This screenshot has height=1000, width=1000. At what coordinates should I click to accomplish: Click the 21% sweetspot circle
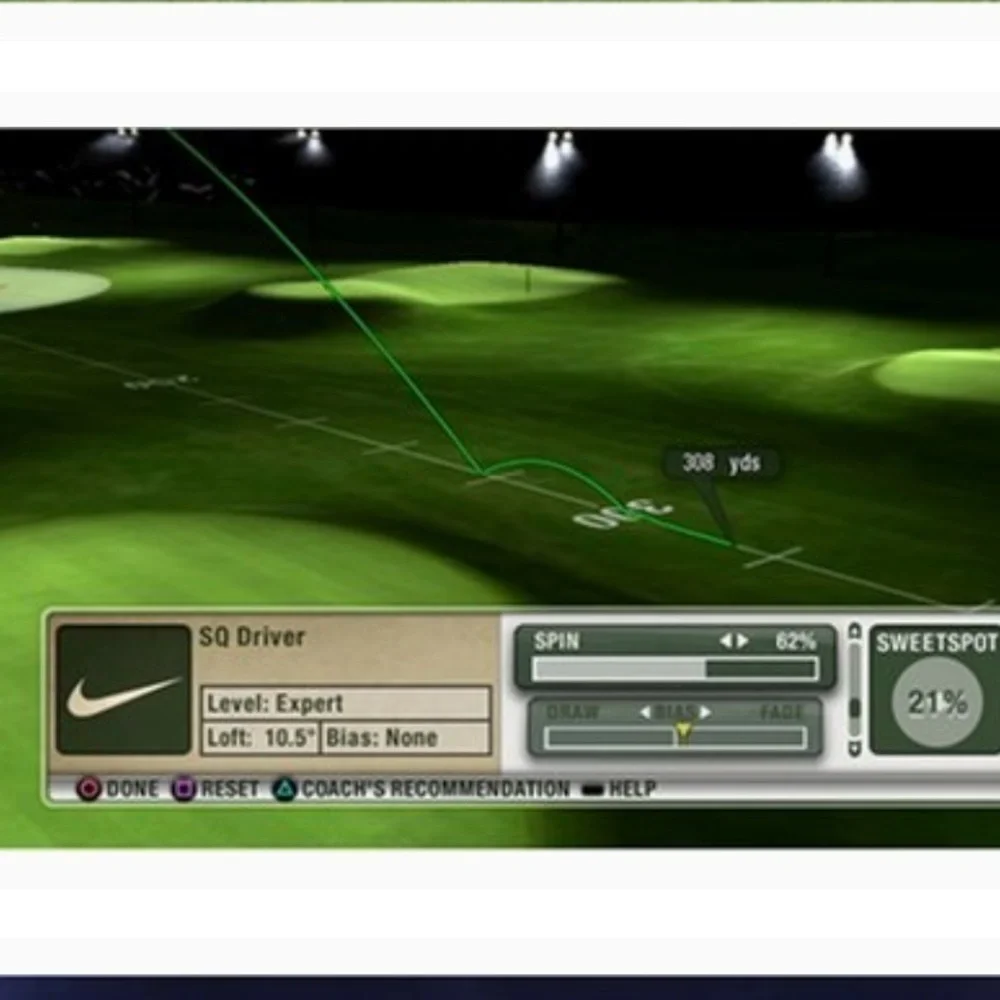(x=937, y=702)
